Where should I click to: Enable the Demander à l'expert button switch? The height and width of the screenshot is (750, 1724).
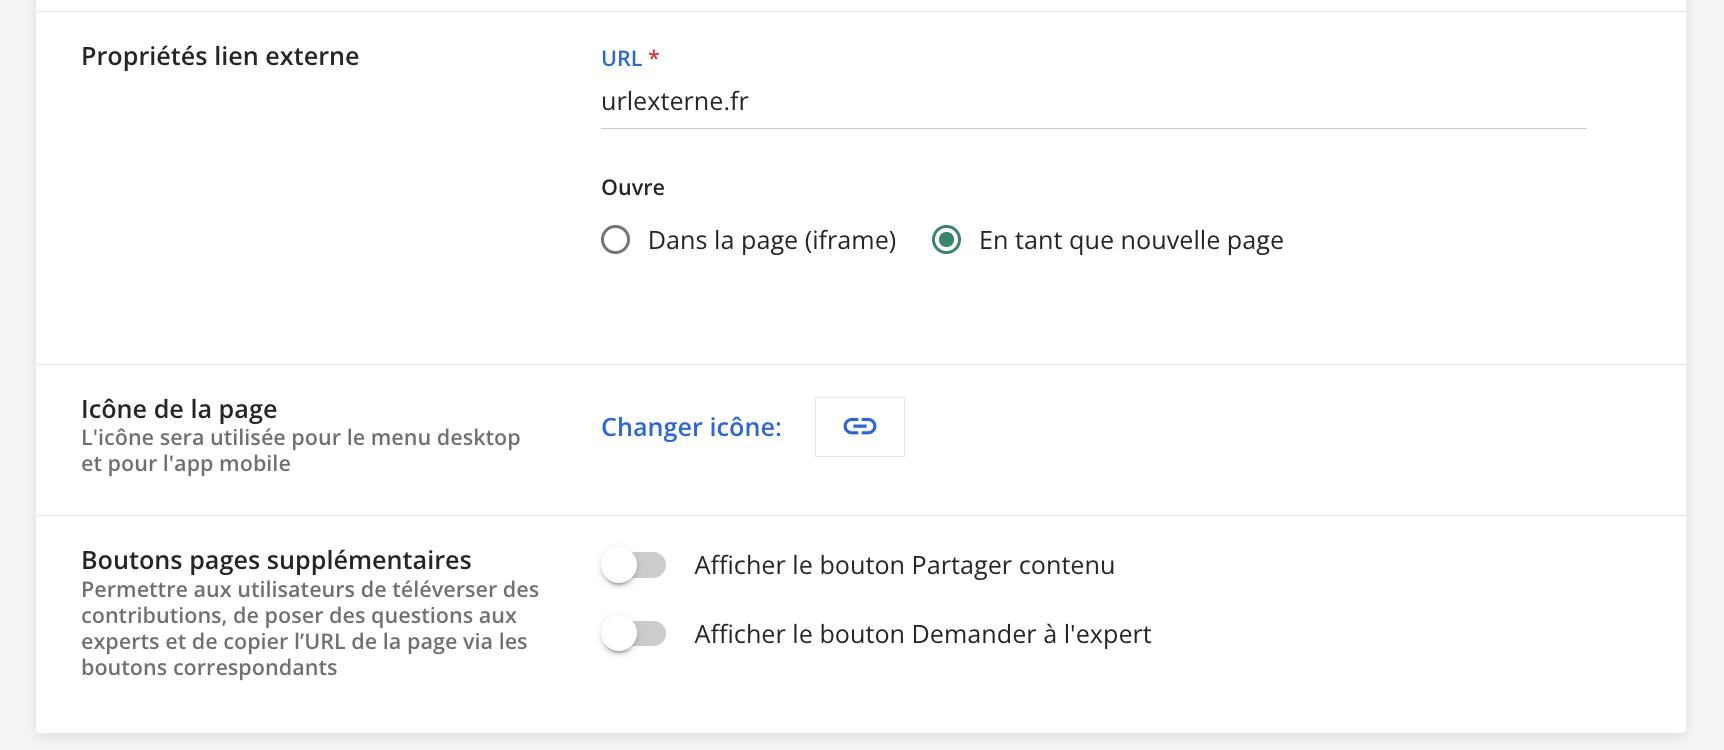[x=633, y=634]
